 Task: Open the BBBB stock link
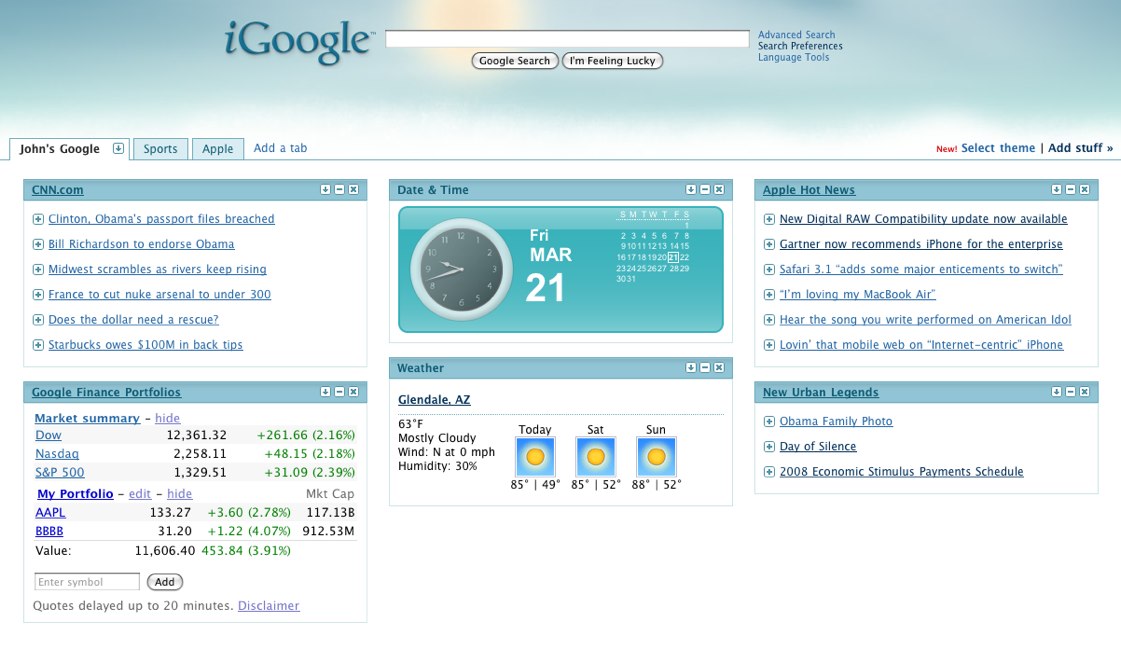point(49,531)
